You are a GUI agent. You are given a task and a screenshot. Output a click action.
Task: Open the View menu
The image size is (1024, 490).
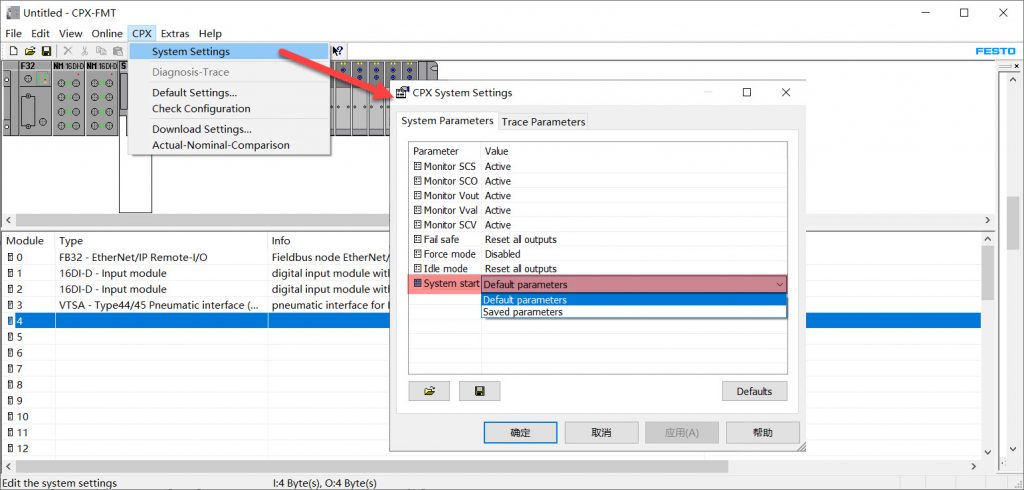[71, 33]
